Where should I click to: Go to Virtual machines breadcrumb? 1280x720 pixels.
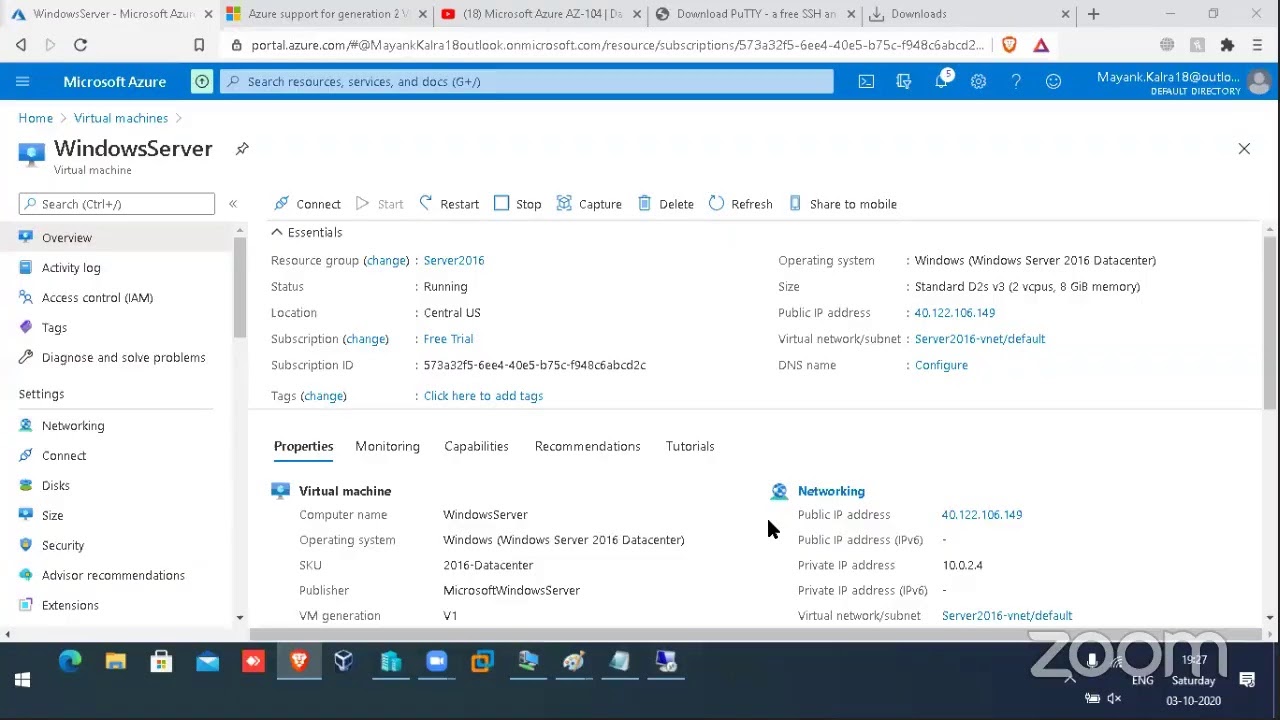coord(121,118)
